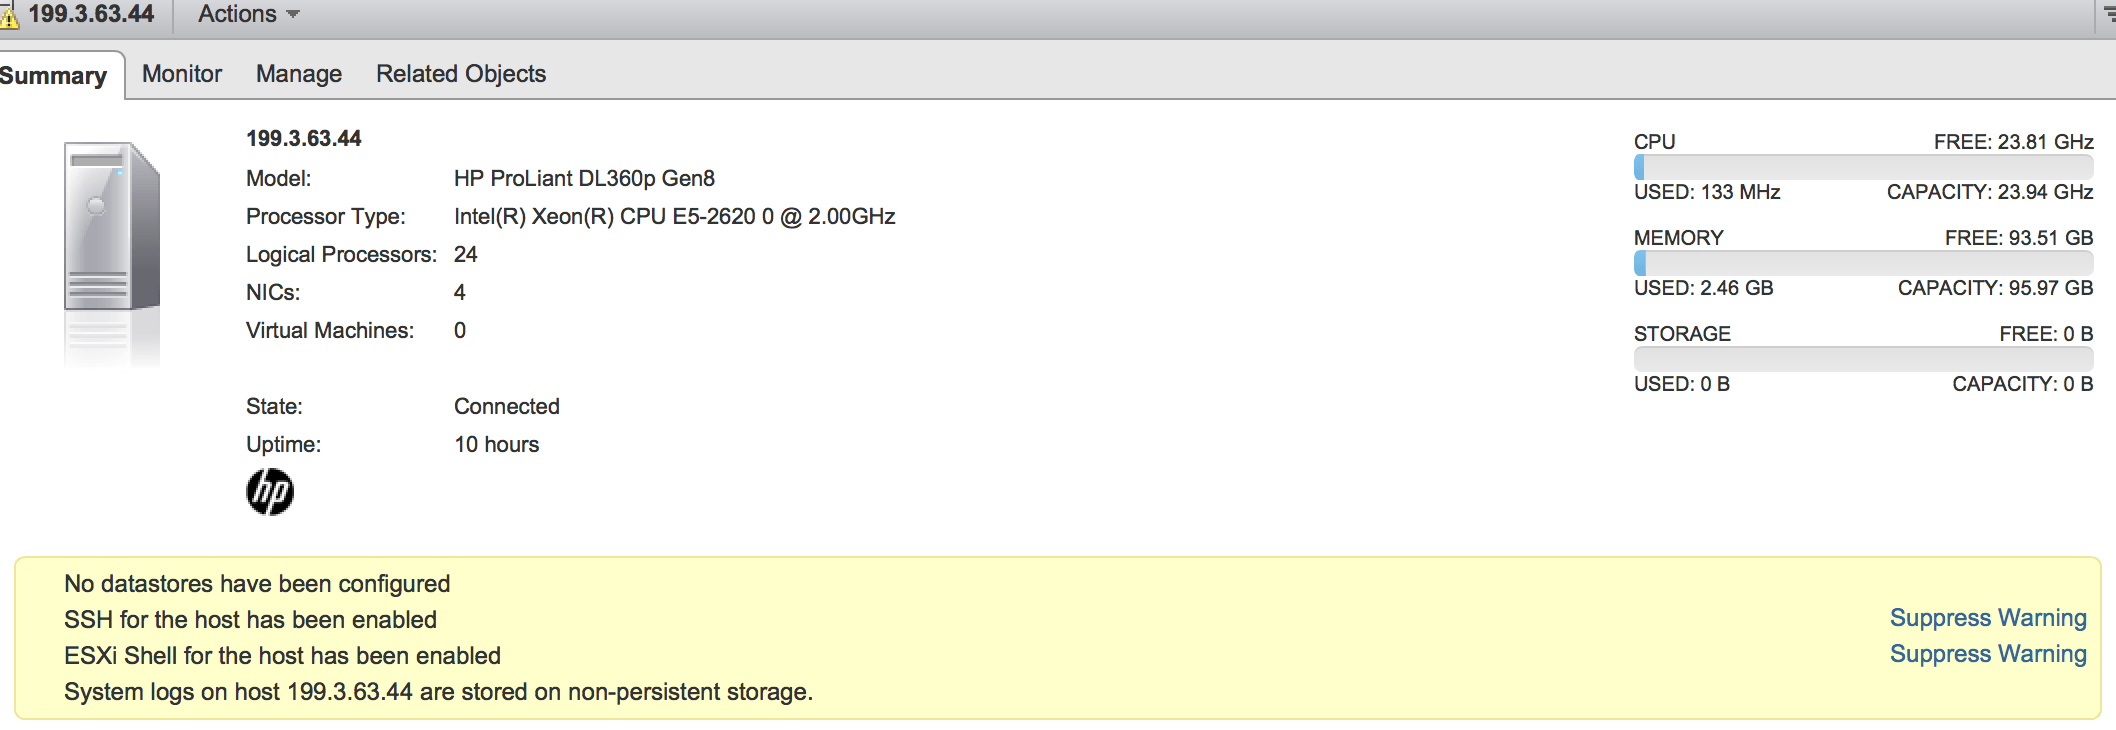Click the non-persistent storage system logs warning

click(x=438, y=692)
